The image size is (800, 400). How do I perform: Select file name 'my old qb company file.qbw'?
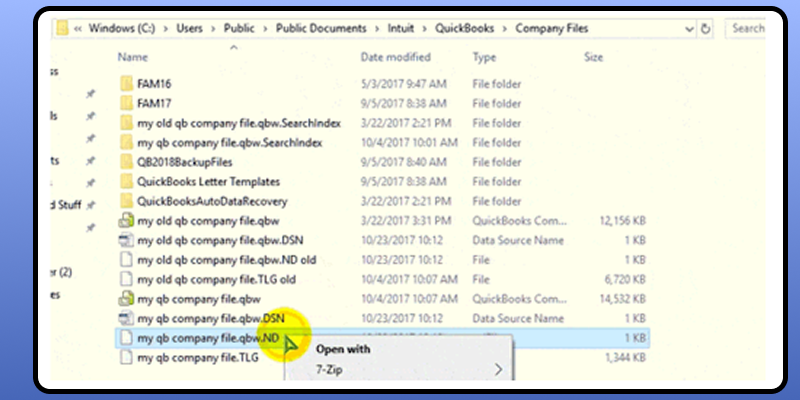[x=208, y=221]
